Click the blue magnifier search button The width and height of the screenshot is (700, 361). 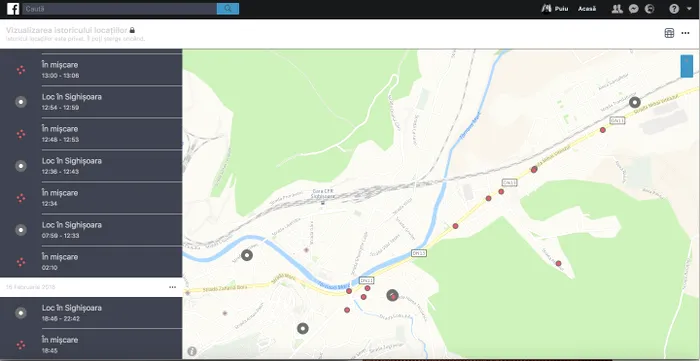[x=228, y=9]
